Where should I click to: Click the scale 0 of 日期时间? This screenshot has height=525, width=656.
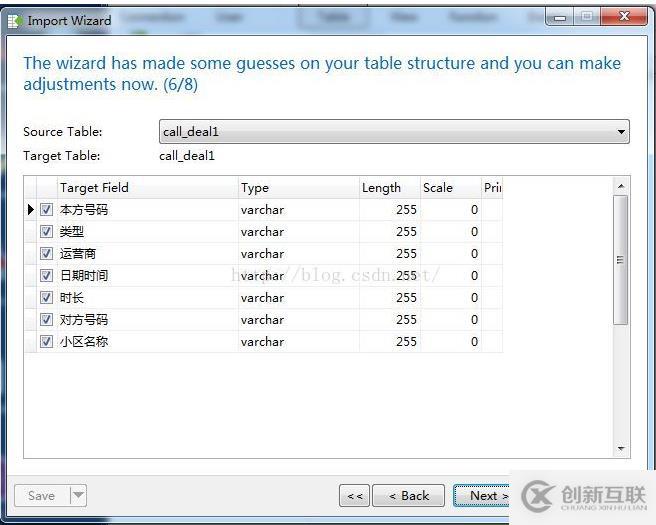pyautogui.click(x=474, y=276)
